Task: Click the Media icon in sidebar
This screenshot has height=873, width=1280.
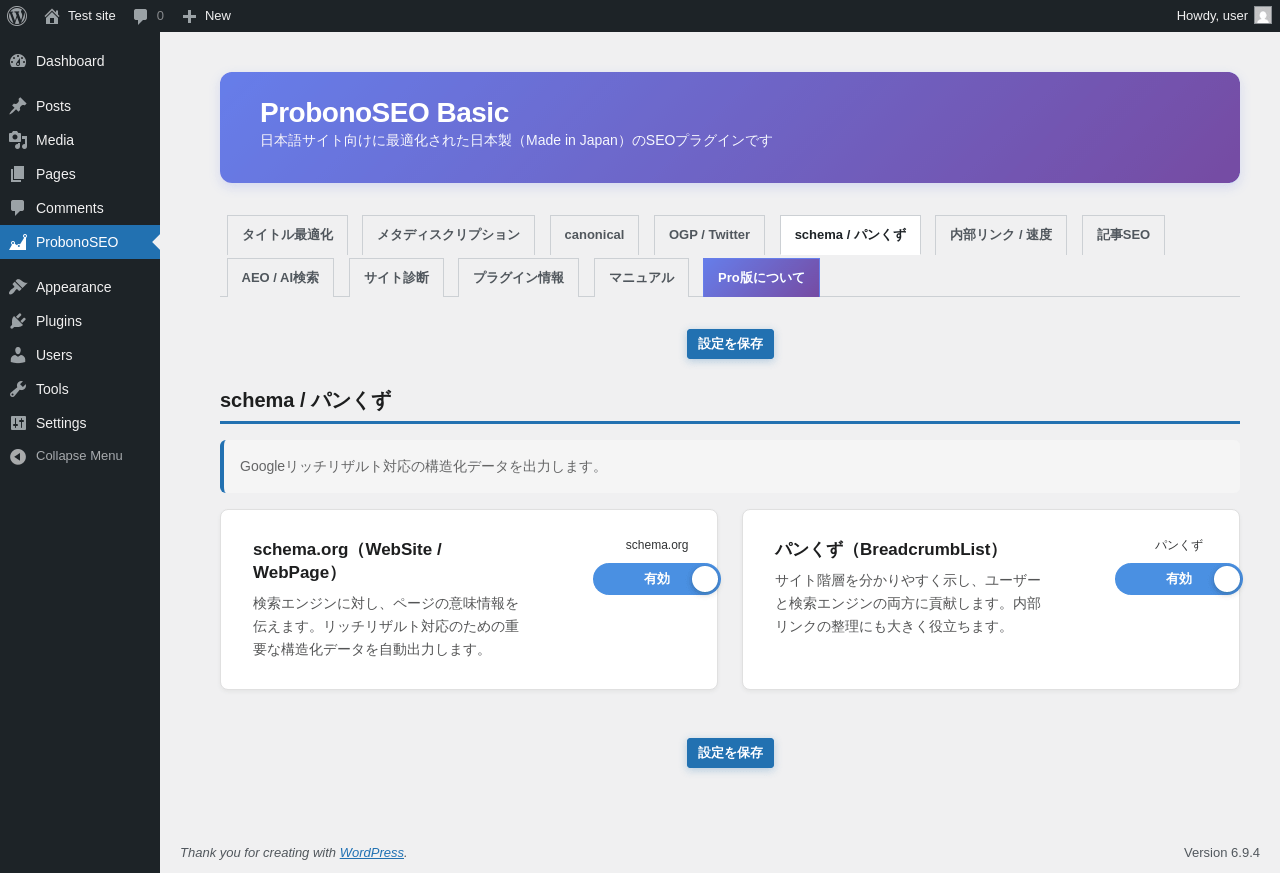Action: (18, 140)
